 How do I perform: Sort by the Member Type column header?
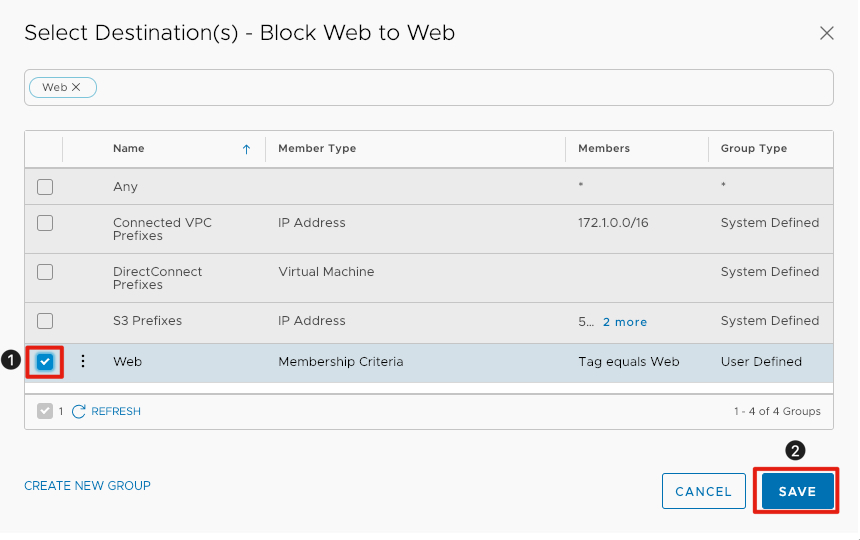[317, 149]
